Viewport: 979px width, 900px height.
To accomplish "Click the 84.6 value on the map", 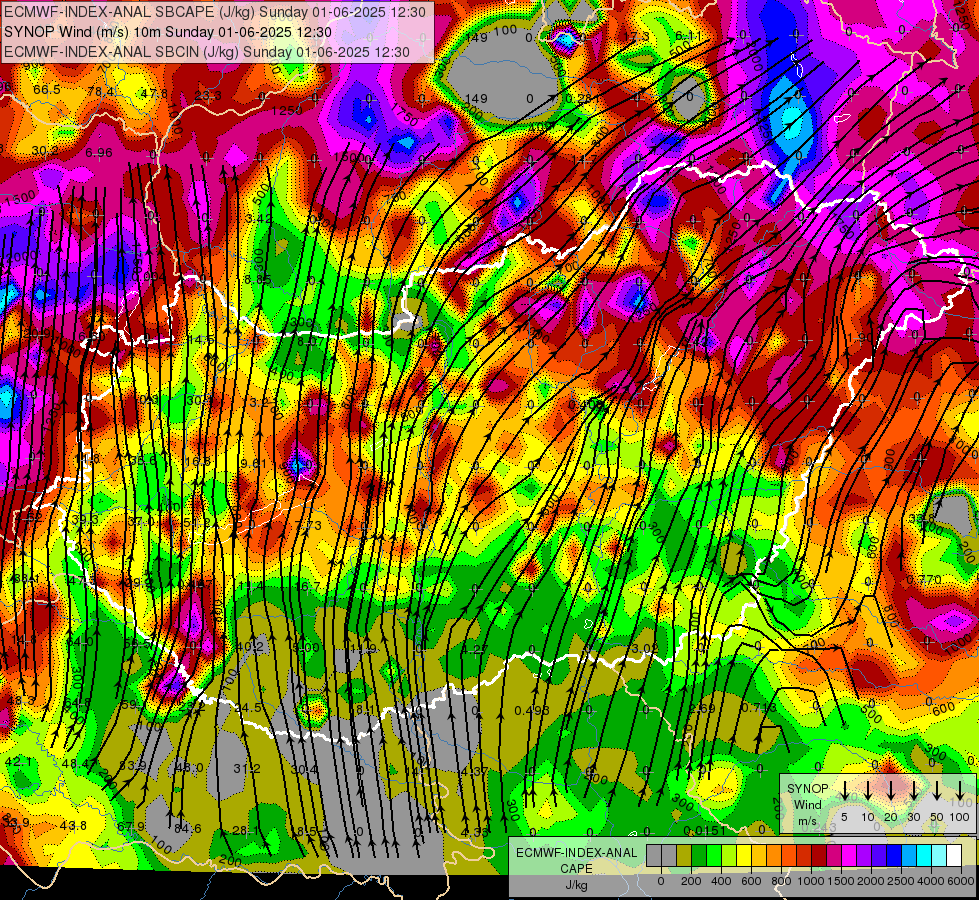I will (188, 829).
